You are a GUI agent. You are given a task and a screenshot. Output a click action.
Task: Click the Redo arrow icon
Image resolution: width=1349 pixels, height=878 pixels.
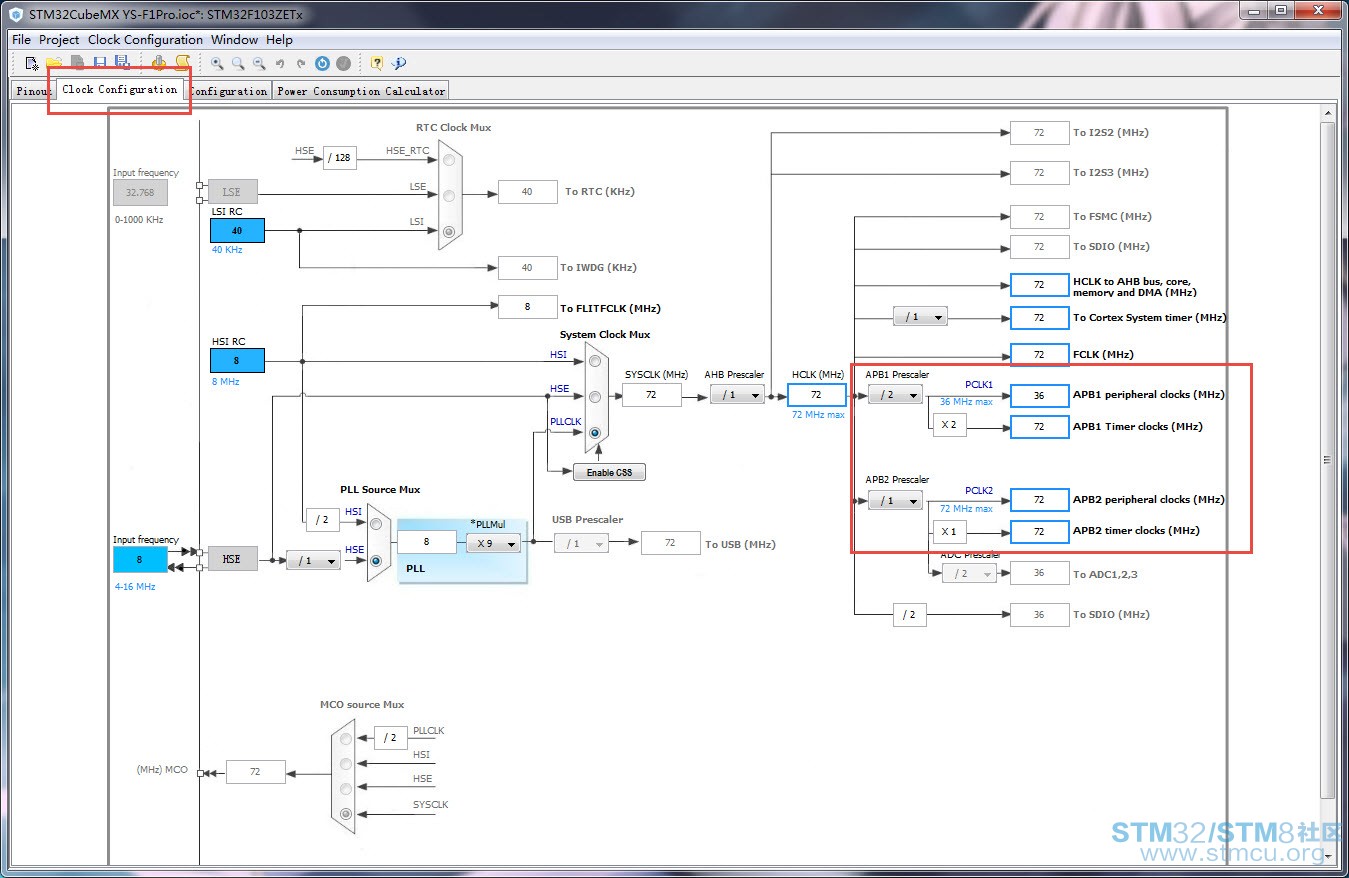tap(301, 64)
